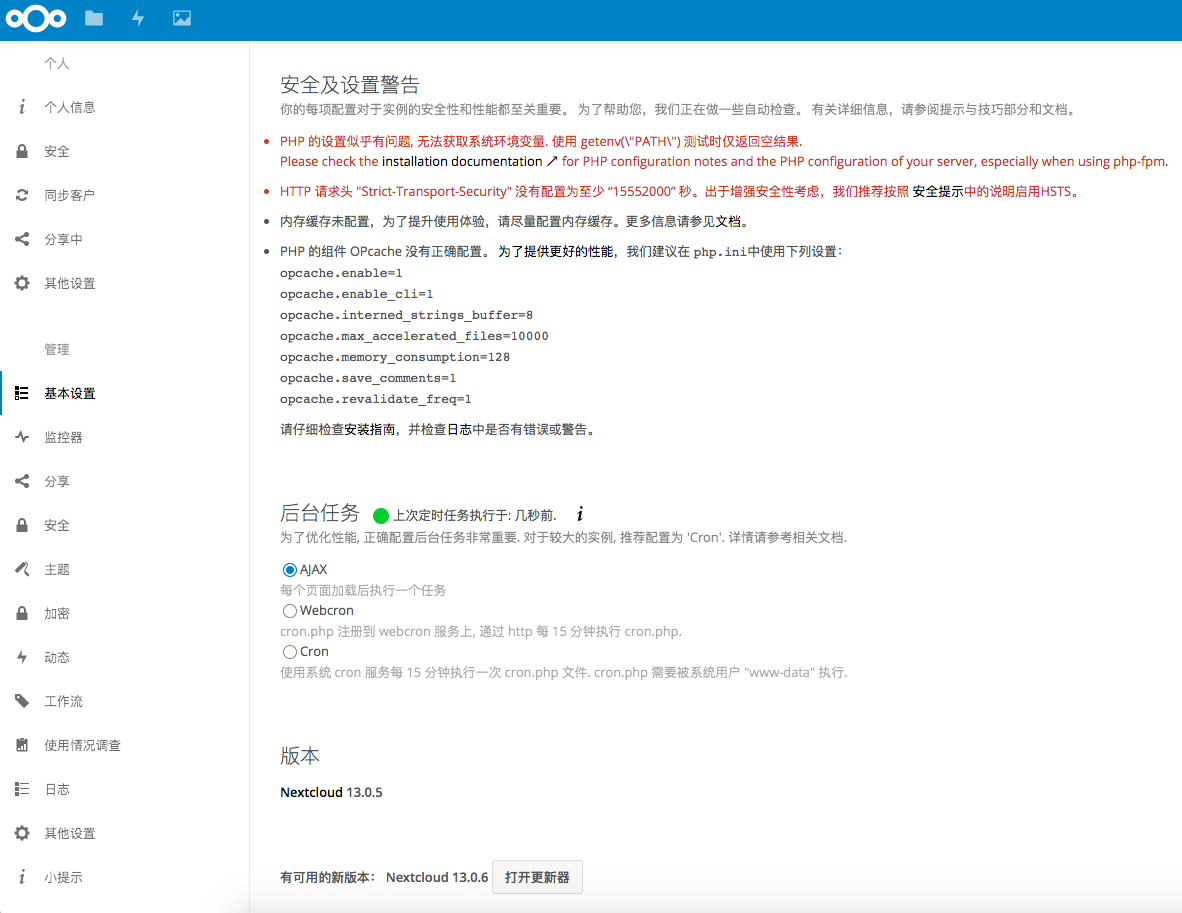Click the sync icon beside 同步客户

pos(22,195)
